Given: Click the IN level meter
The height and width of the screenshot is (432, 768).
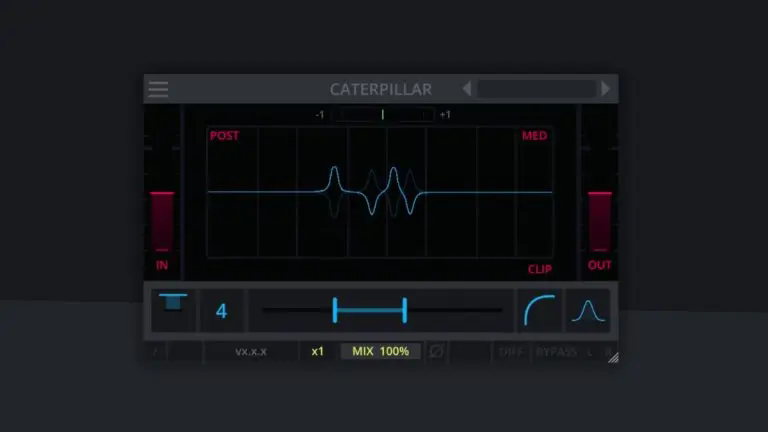Looking at the screenshot, I should coord(162,221).
